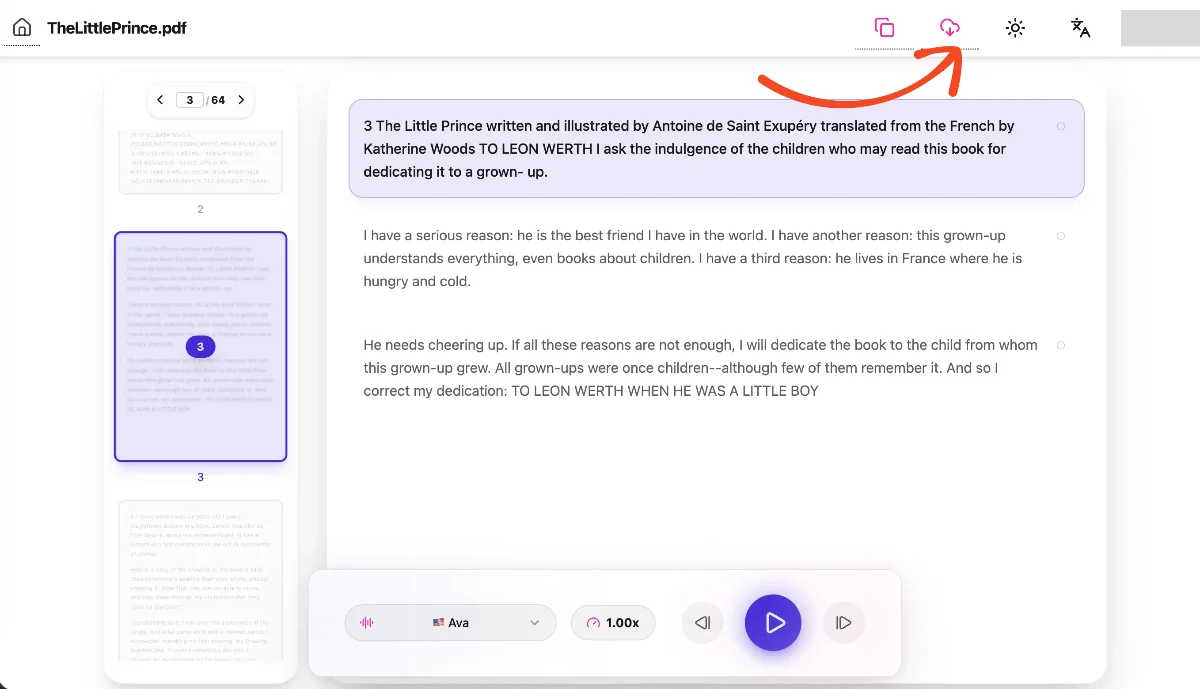Go to the next page with right chevron
This screenshot has width=1200, height=689.
coord(241,100)
